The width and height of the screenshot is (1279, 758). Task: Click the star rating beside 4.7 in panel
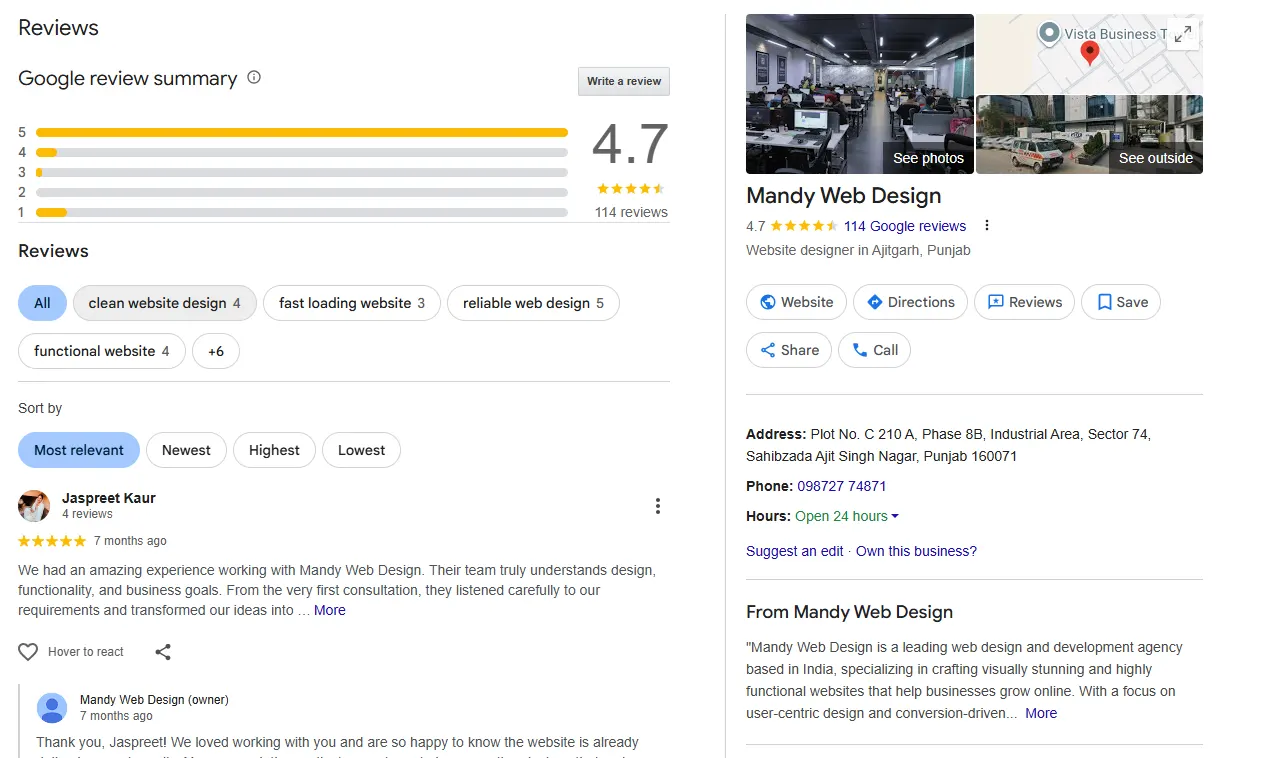(804, 226)
